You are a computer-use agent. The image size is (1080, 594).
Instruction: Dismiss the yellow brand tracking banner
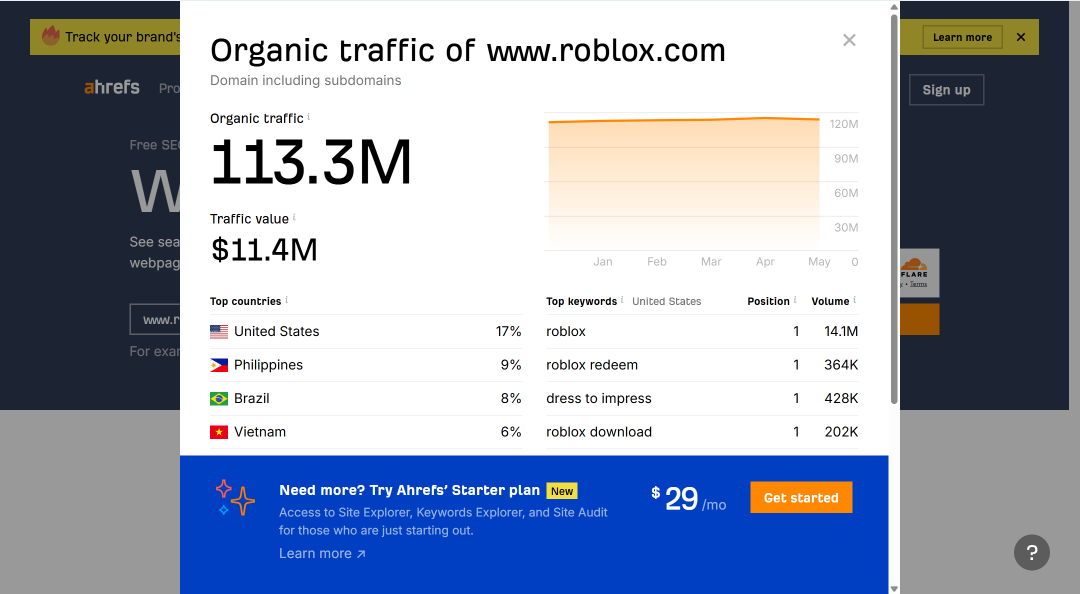(1021, 37)
